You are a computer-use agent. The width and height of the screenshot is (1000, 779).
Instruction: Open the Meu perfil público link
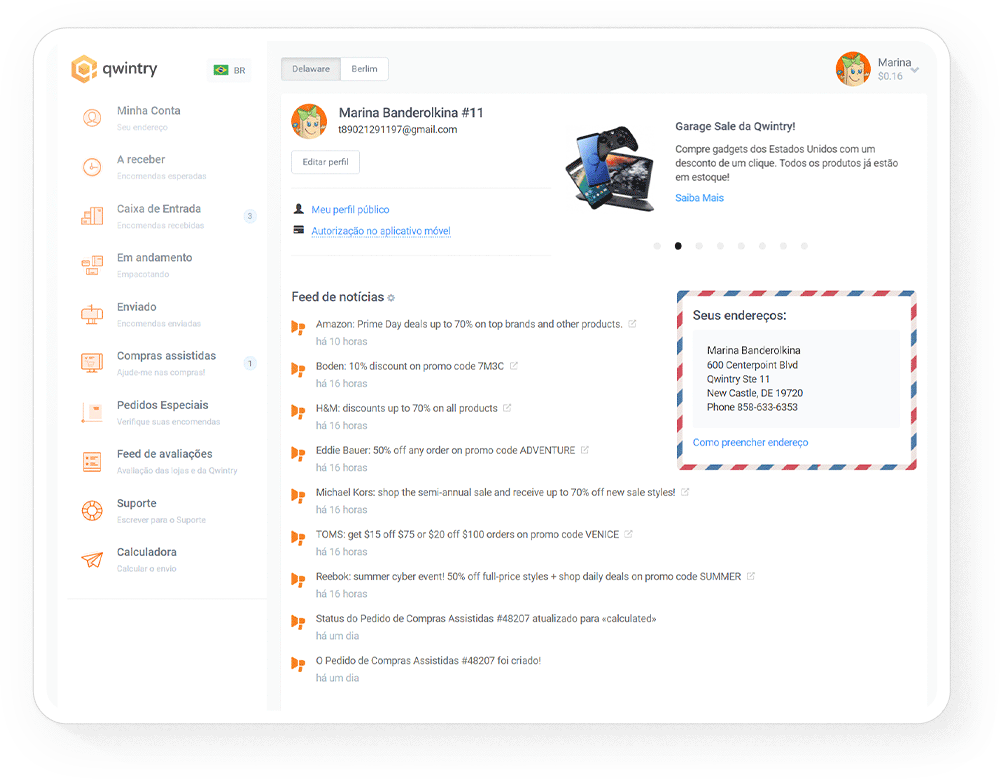tap(350, 210)
